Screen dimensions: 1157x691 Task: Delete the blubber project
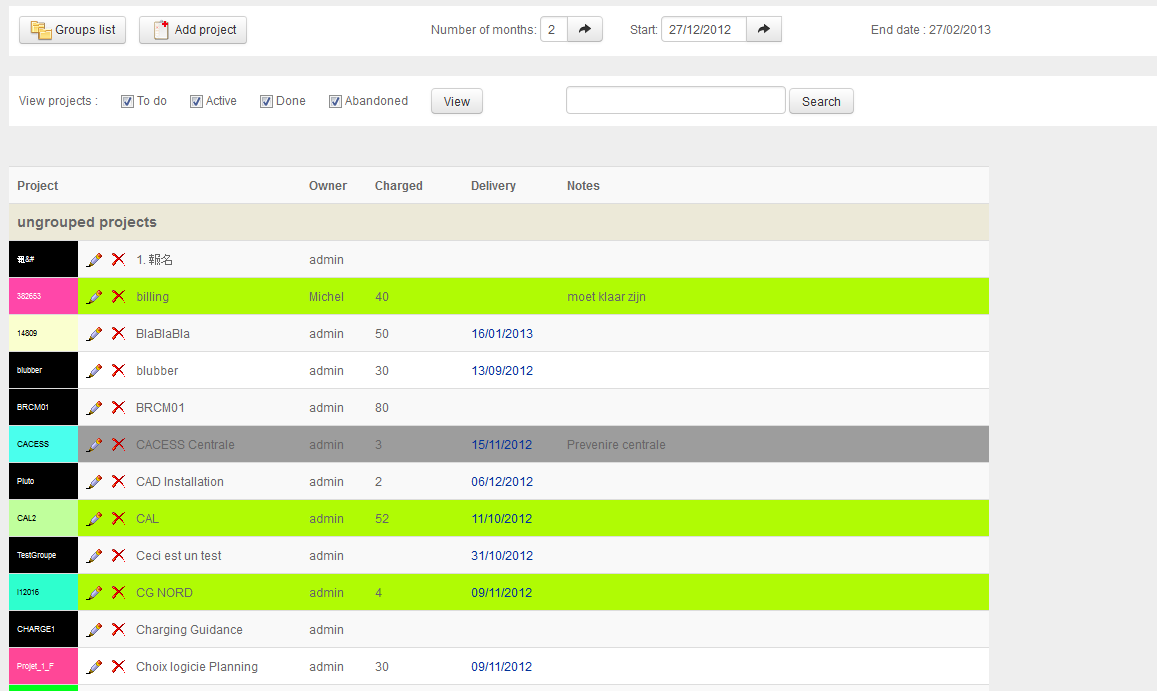[118, 371]
